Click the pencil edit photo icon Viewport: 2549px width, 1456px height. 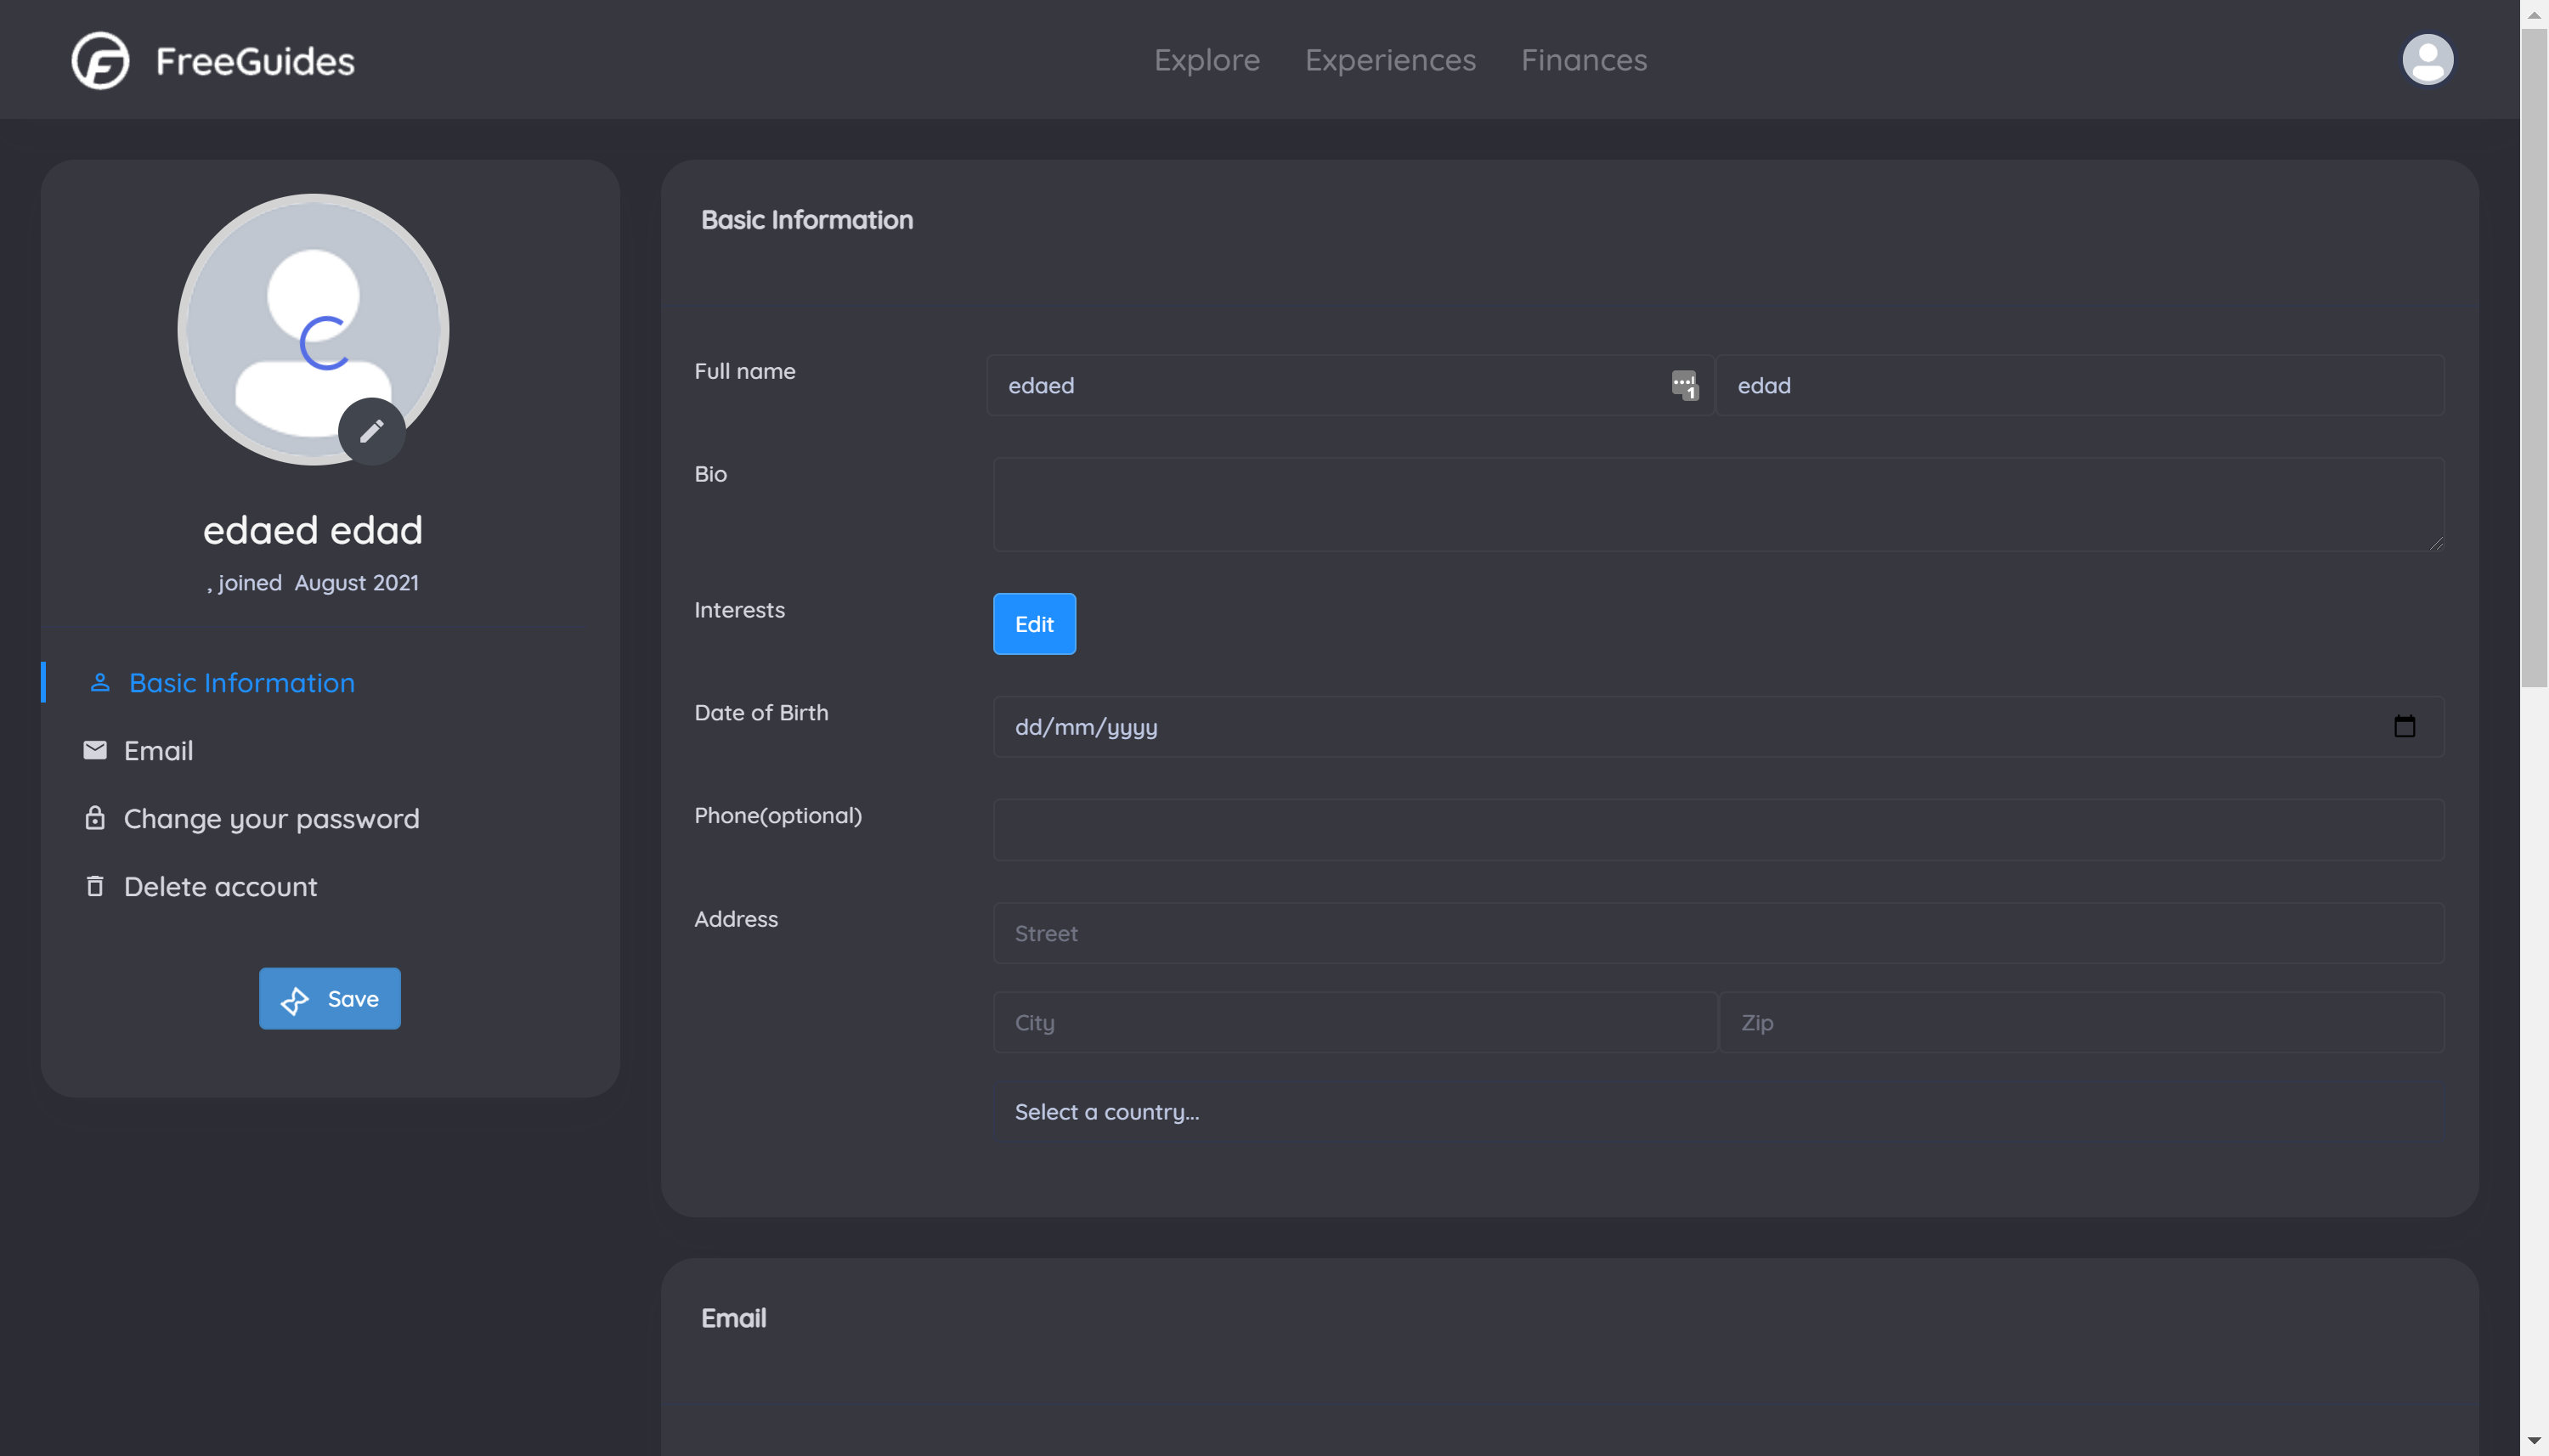tap(371, 431)
